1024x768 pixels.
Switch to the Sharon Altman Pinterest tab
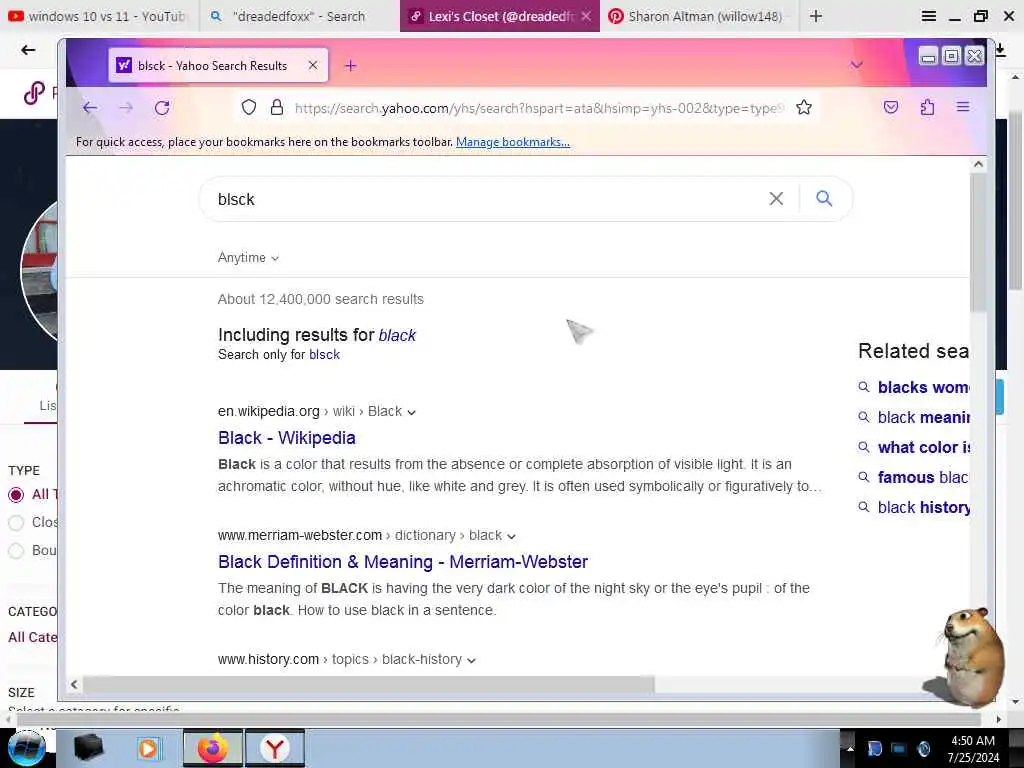[698, 16]
